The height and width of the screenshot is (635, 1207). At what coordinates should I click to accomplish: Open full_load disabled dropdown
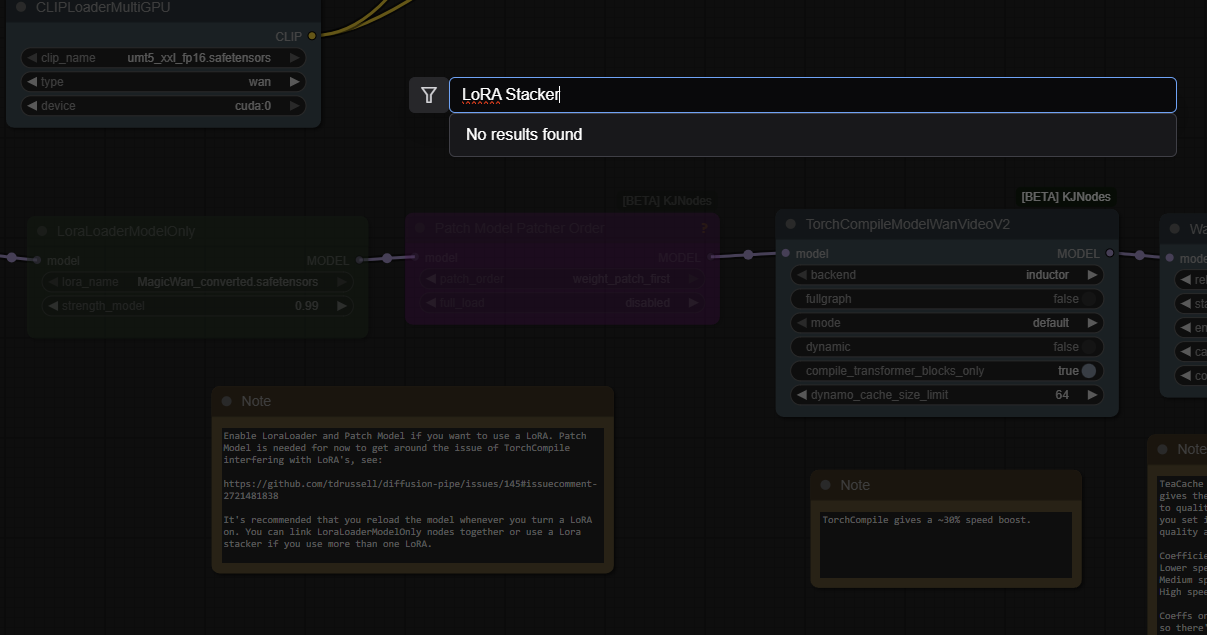click(x=562, y=302)
